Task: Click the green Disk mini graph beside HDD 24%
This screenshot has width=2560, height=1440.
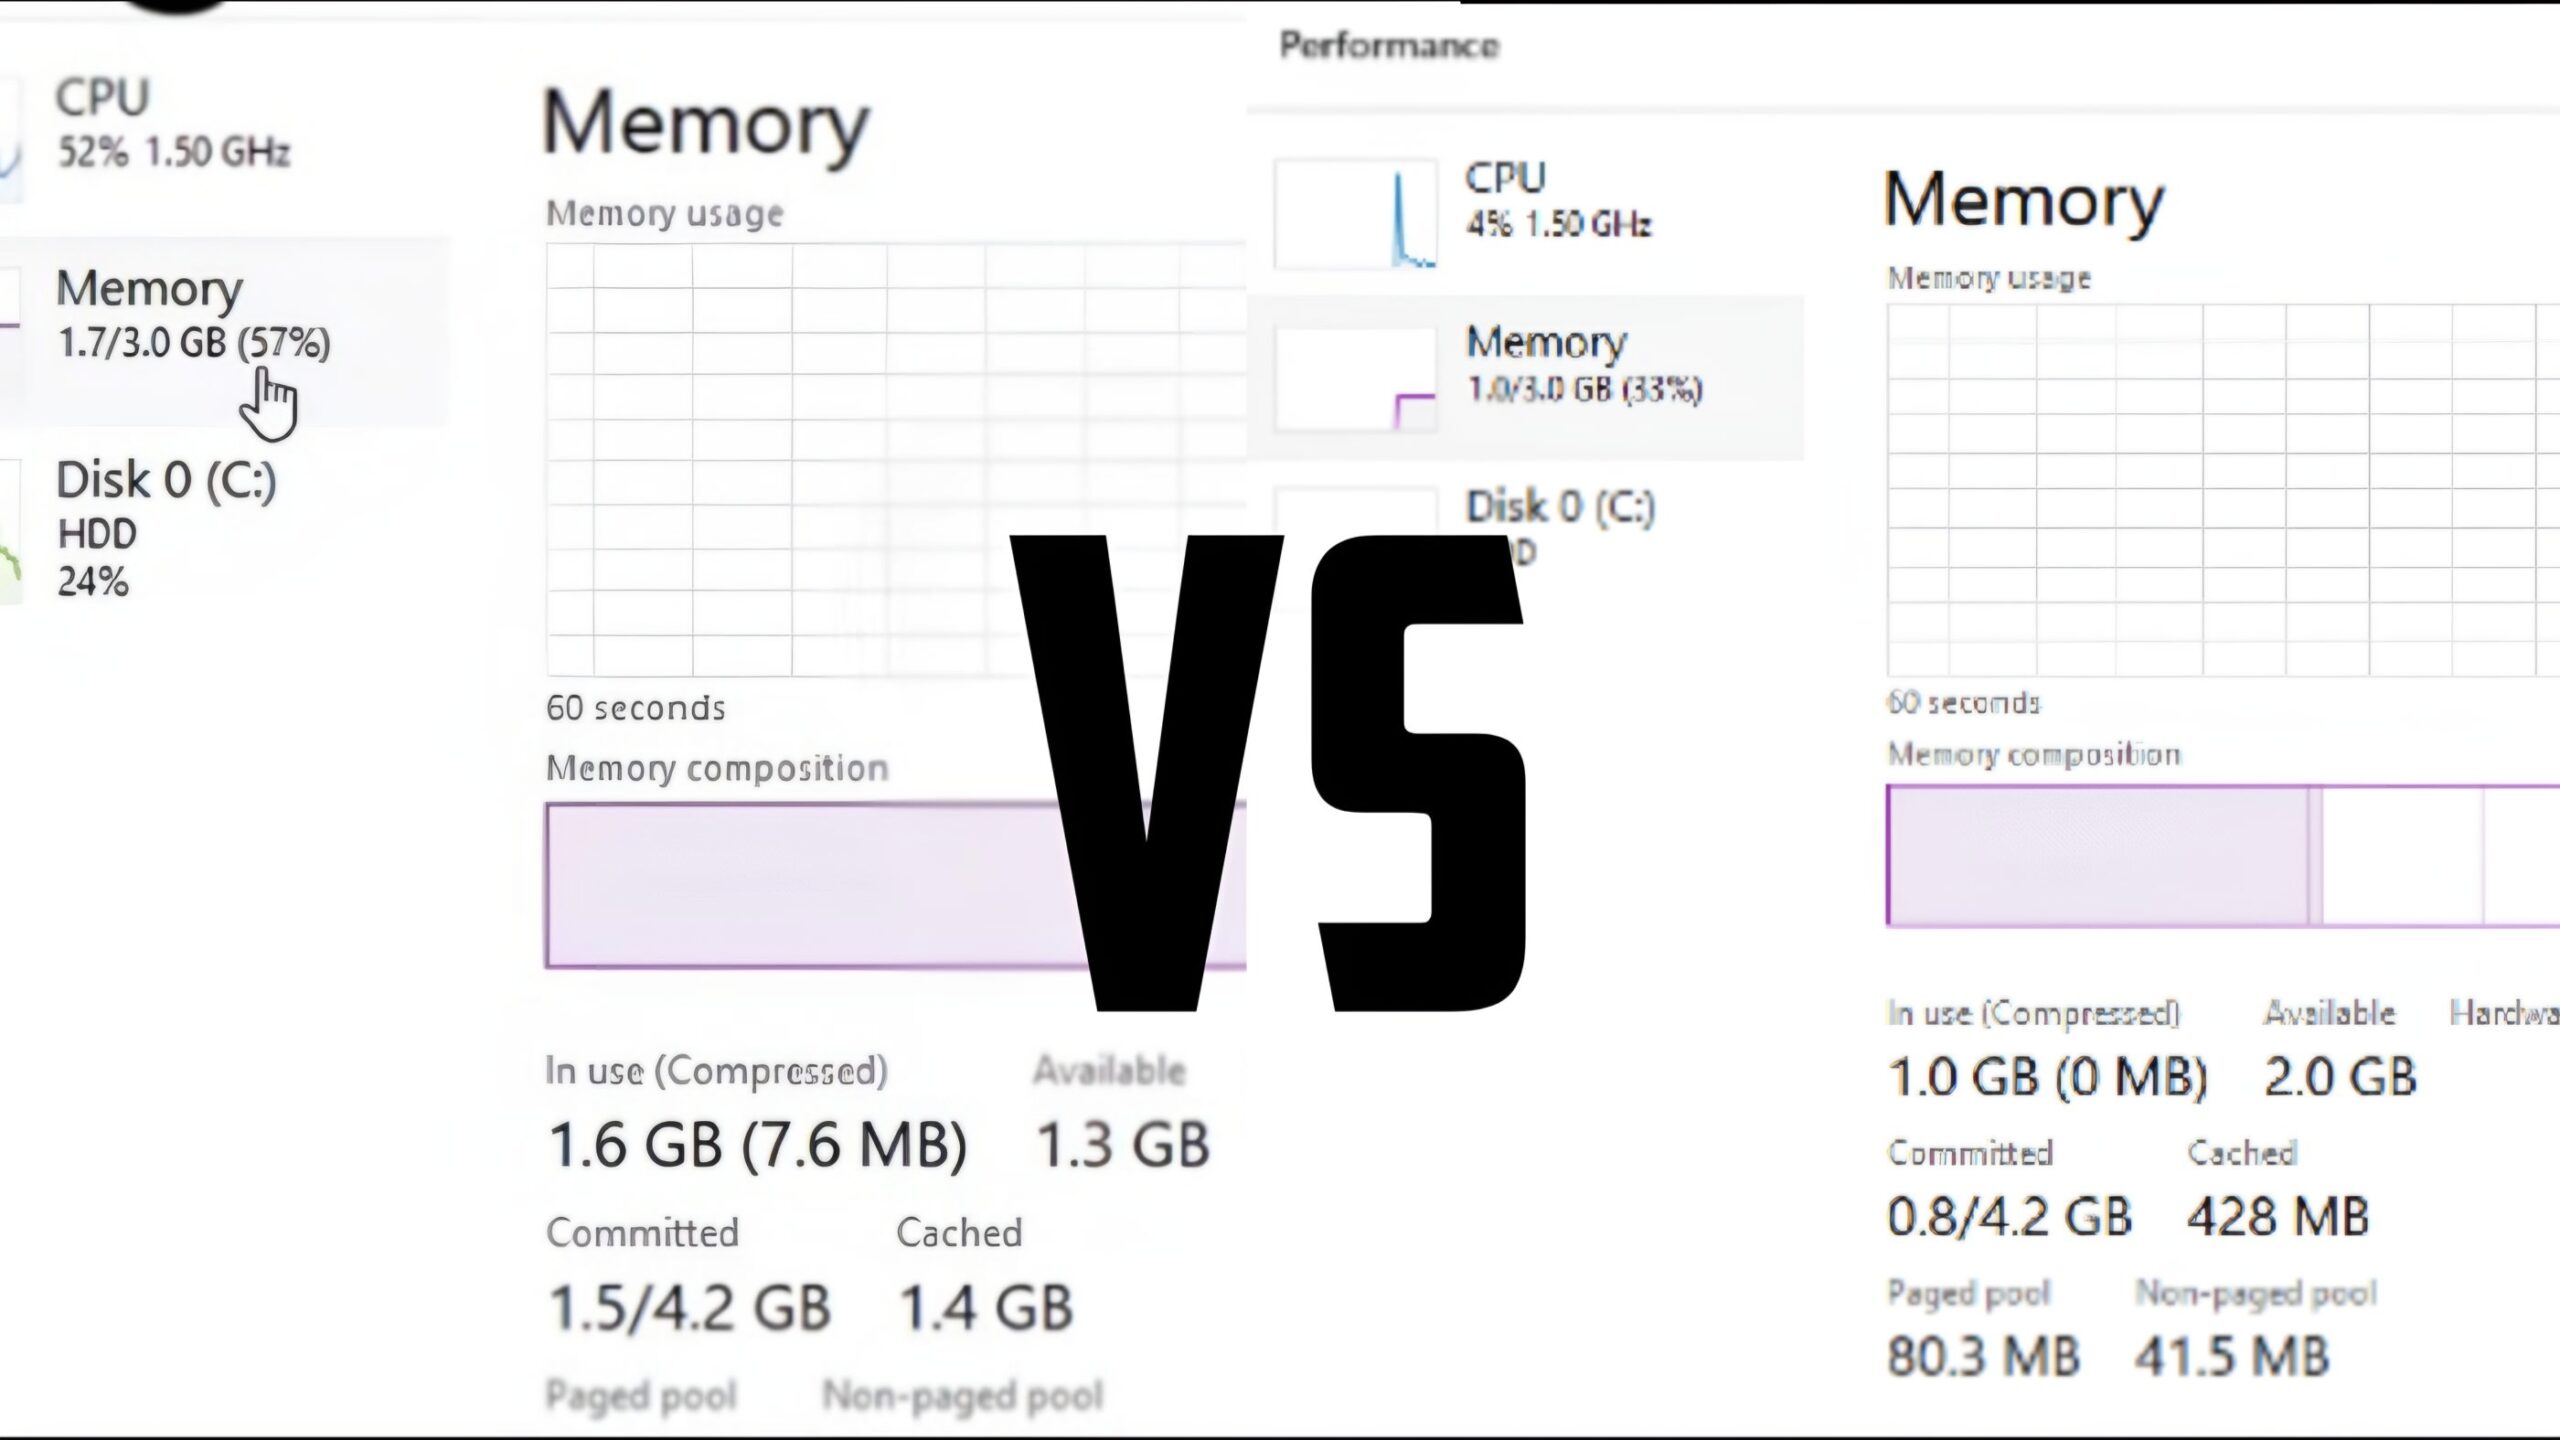Action: coord(10,532)
